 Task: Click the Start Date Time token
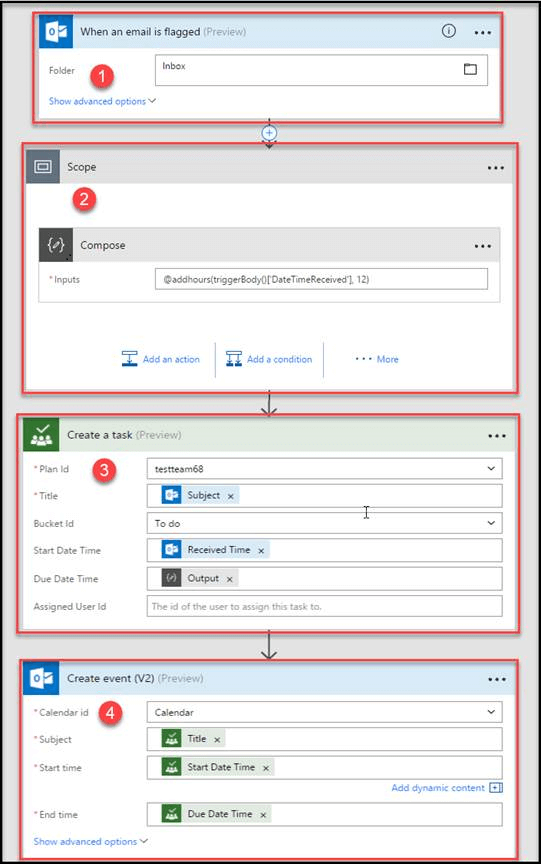click(x=216, y=767)
